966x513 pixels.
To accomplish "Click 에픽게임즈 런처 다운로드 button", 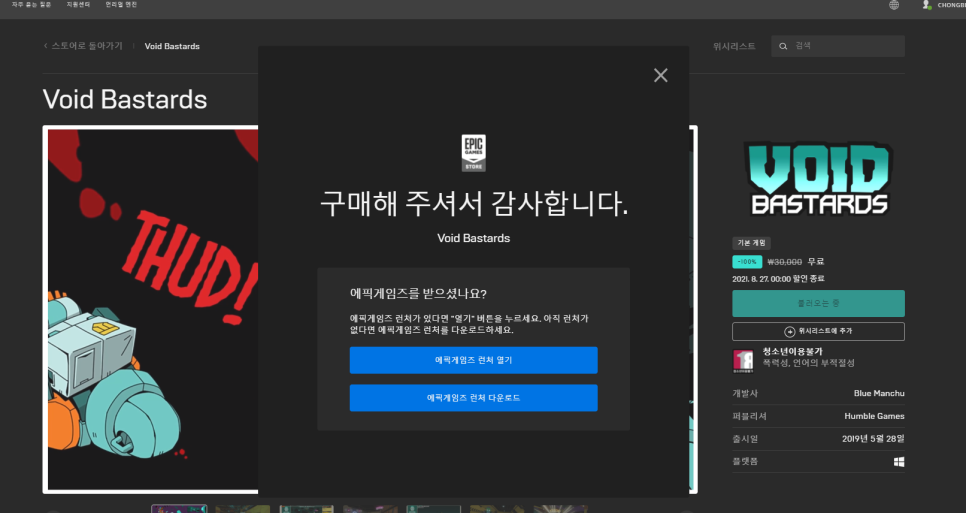I will (x=473, y=398).
